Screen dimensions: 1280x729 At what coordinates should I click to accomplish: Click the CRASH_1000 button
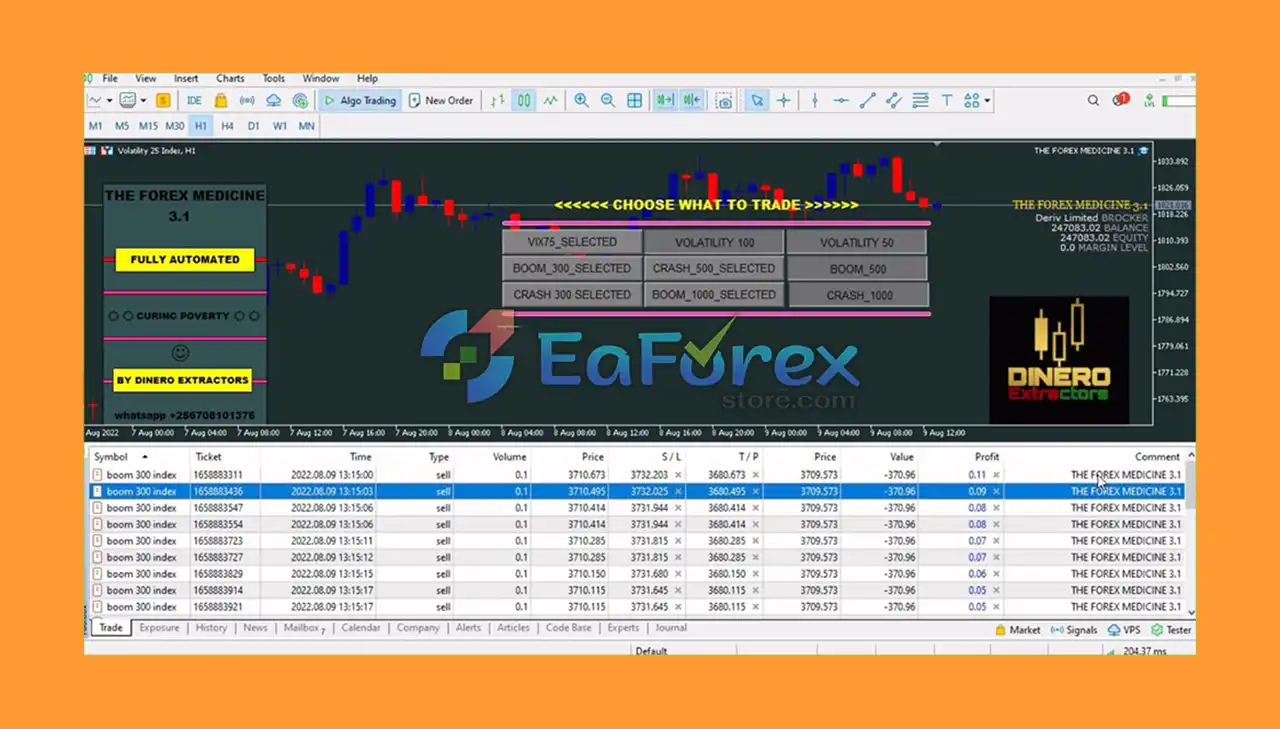859,295
